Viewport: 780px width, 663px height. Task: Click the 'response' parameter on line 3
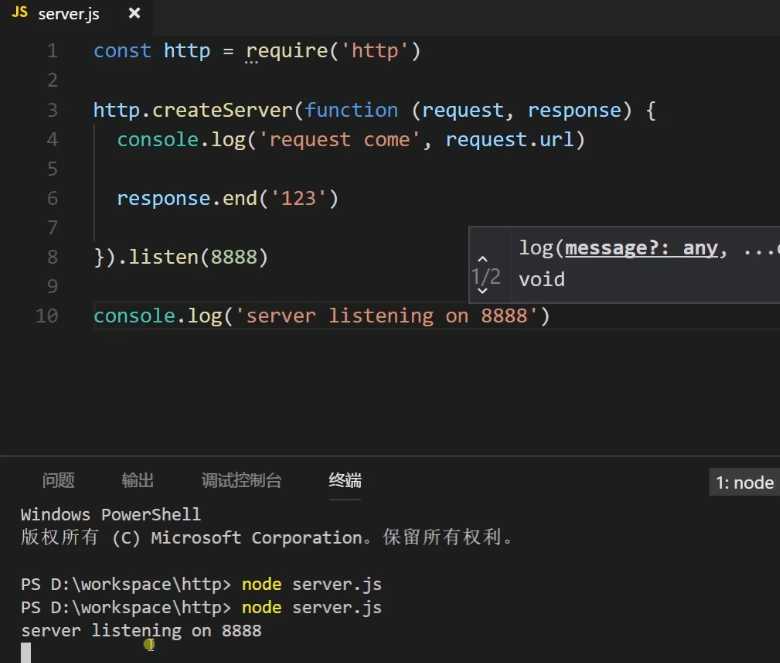click(575, 110)
